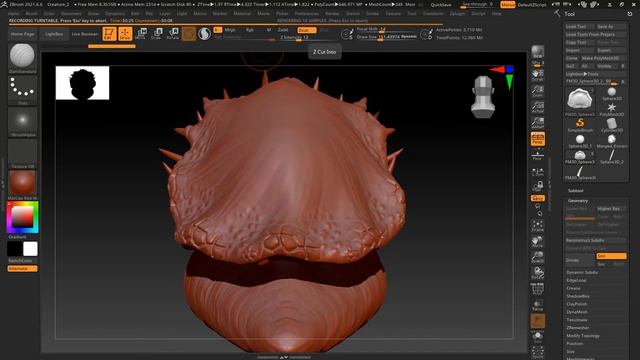Select the Cylinder3D tool

coord(611,125)
